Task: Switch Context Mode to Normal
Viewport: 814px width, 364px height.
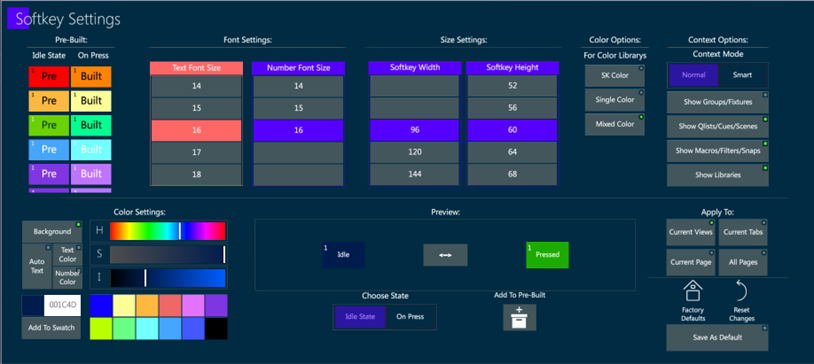Action: pos(694,75)
